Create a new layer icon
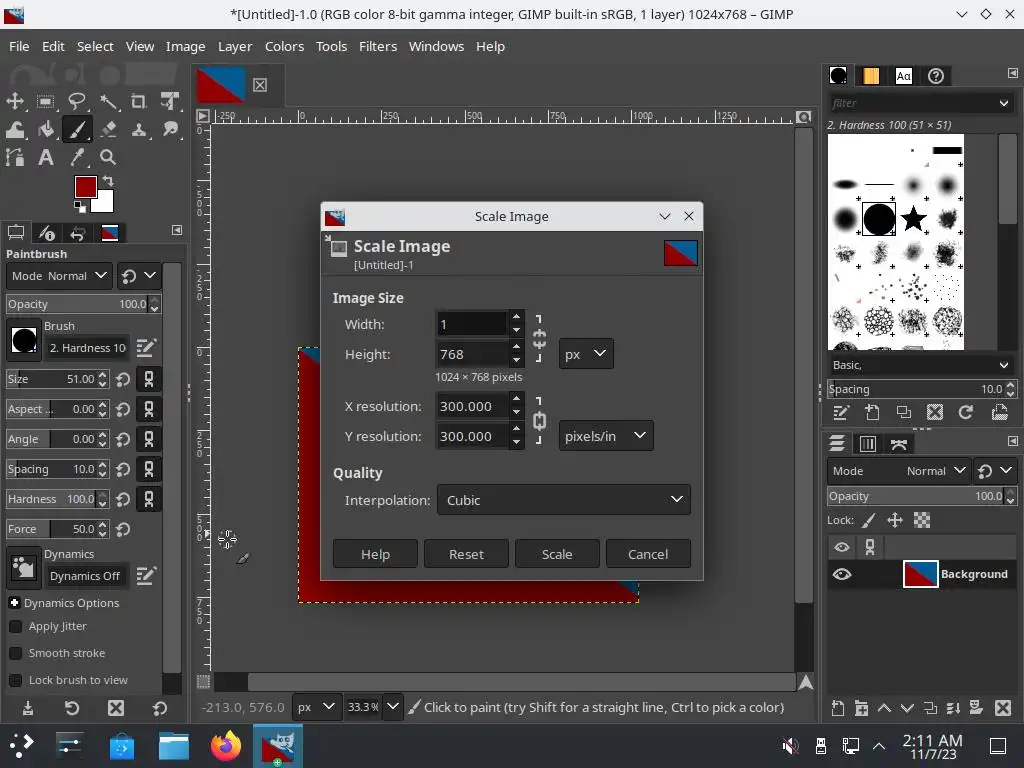The image size is (1024, 768). 838,708
